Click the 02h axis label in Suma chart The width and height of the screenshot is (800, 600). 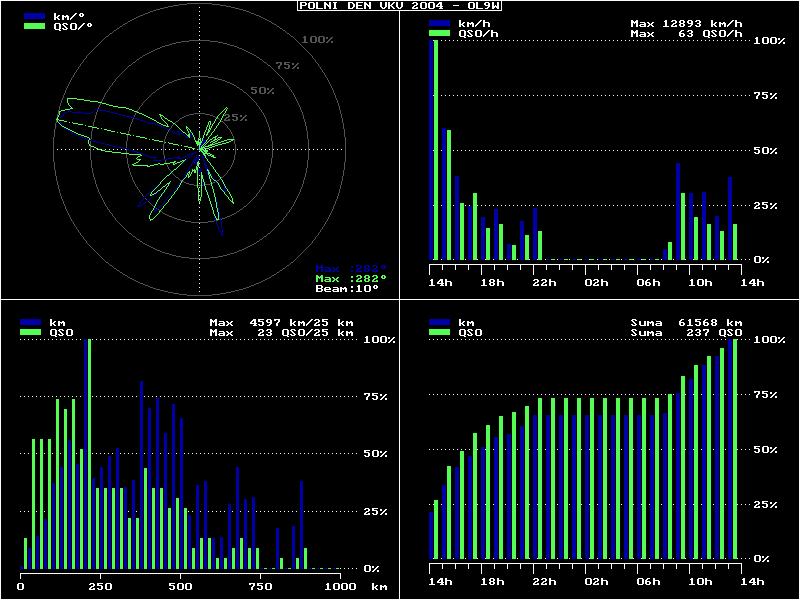pos(596,582)
